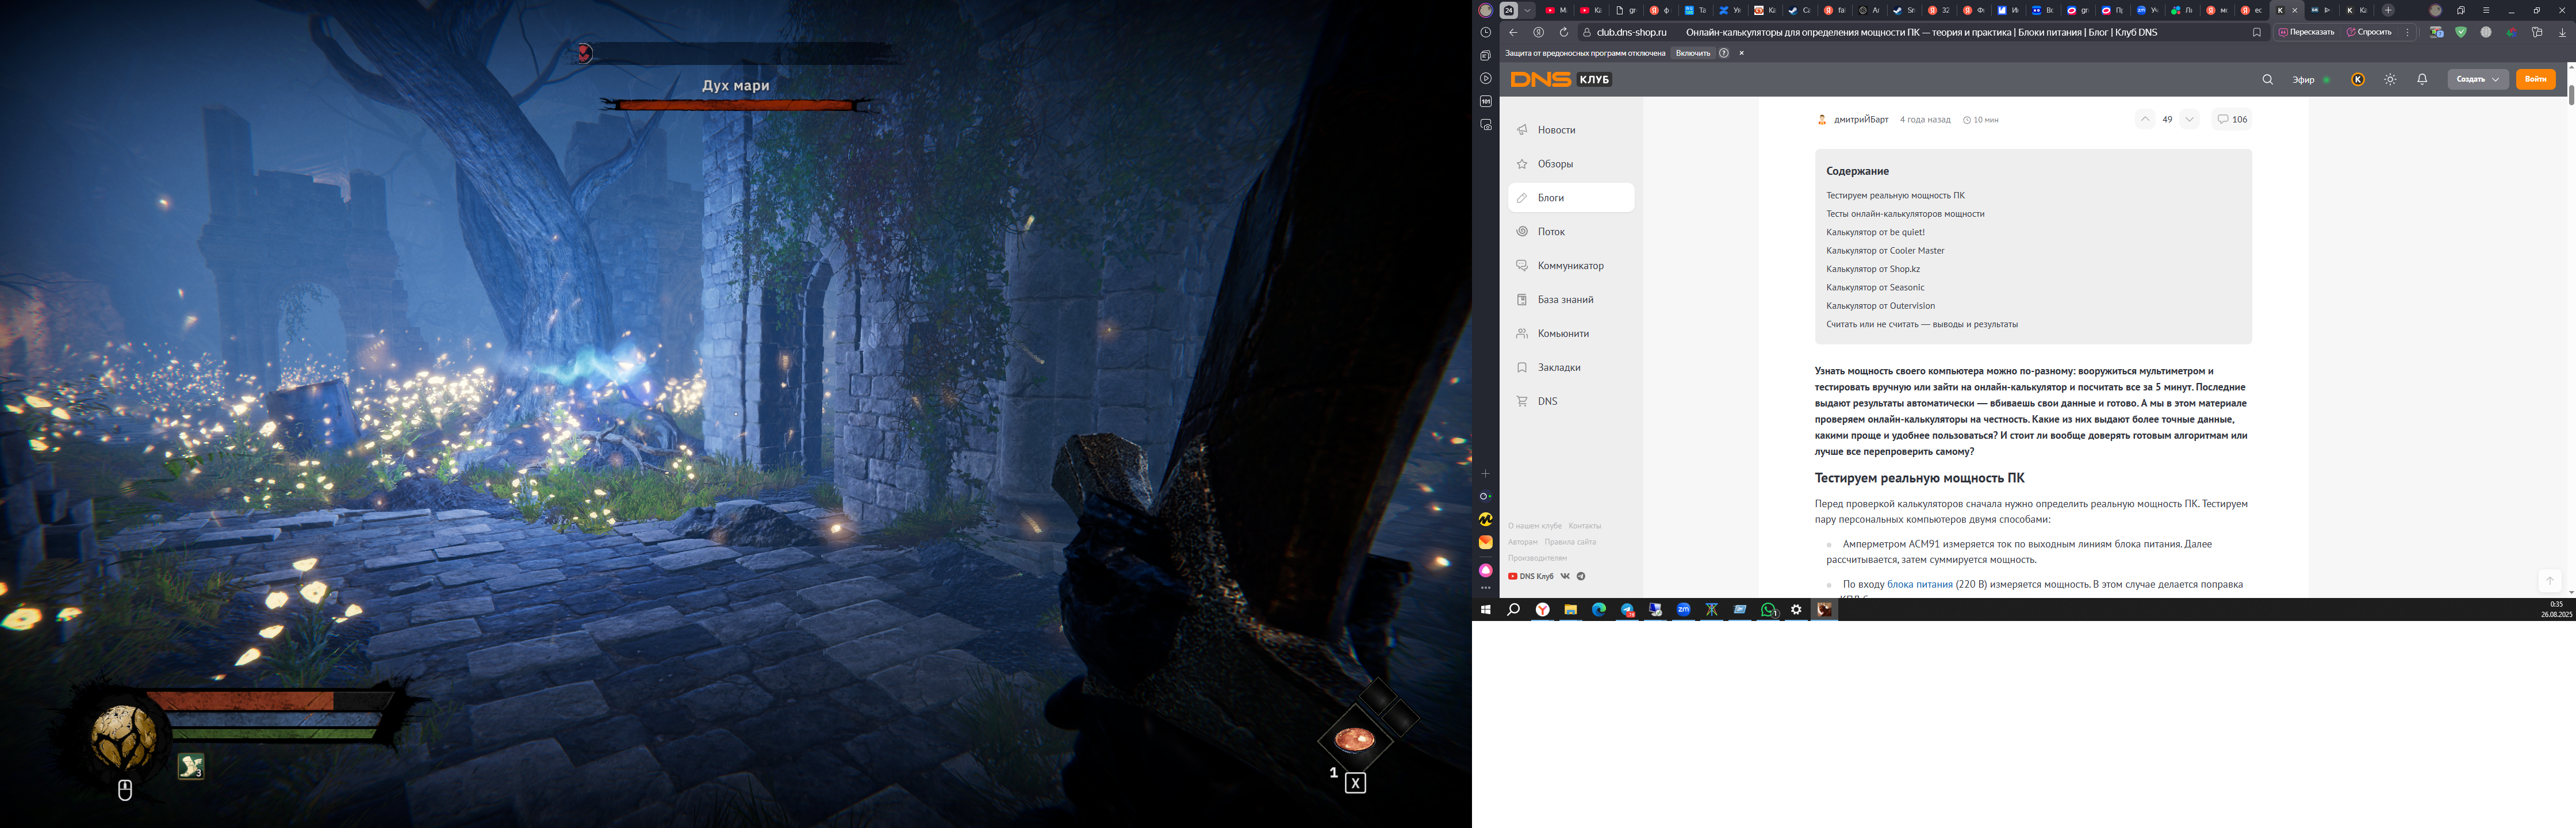
Task: Click the browser downloads arrow icon
Action: click(x=2562, y=33)
